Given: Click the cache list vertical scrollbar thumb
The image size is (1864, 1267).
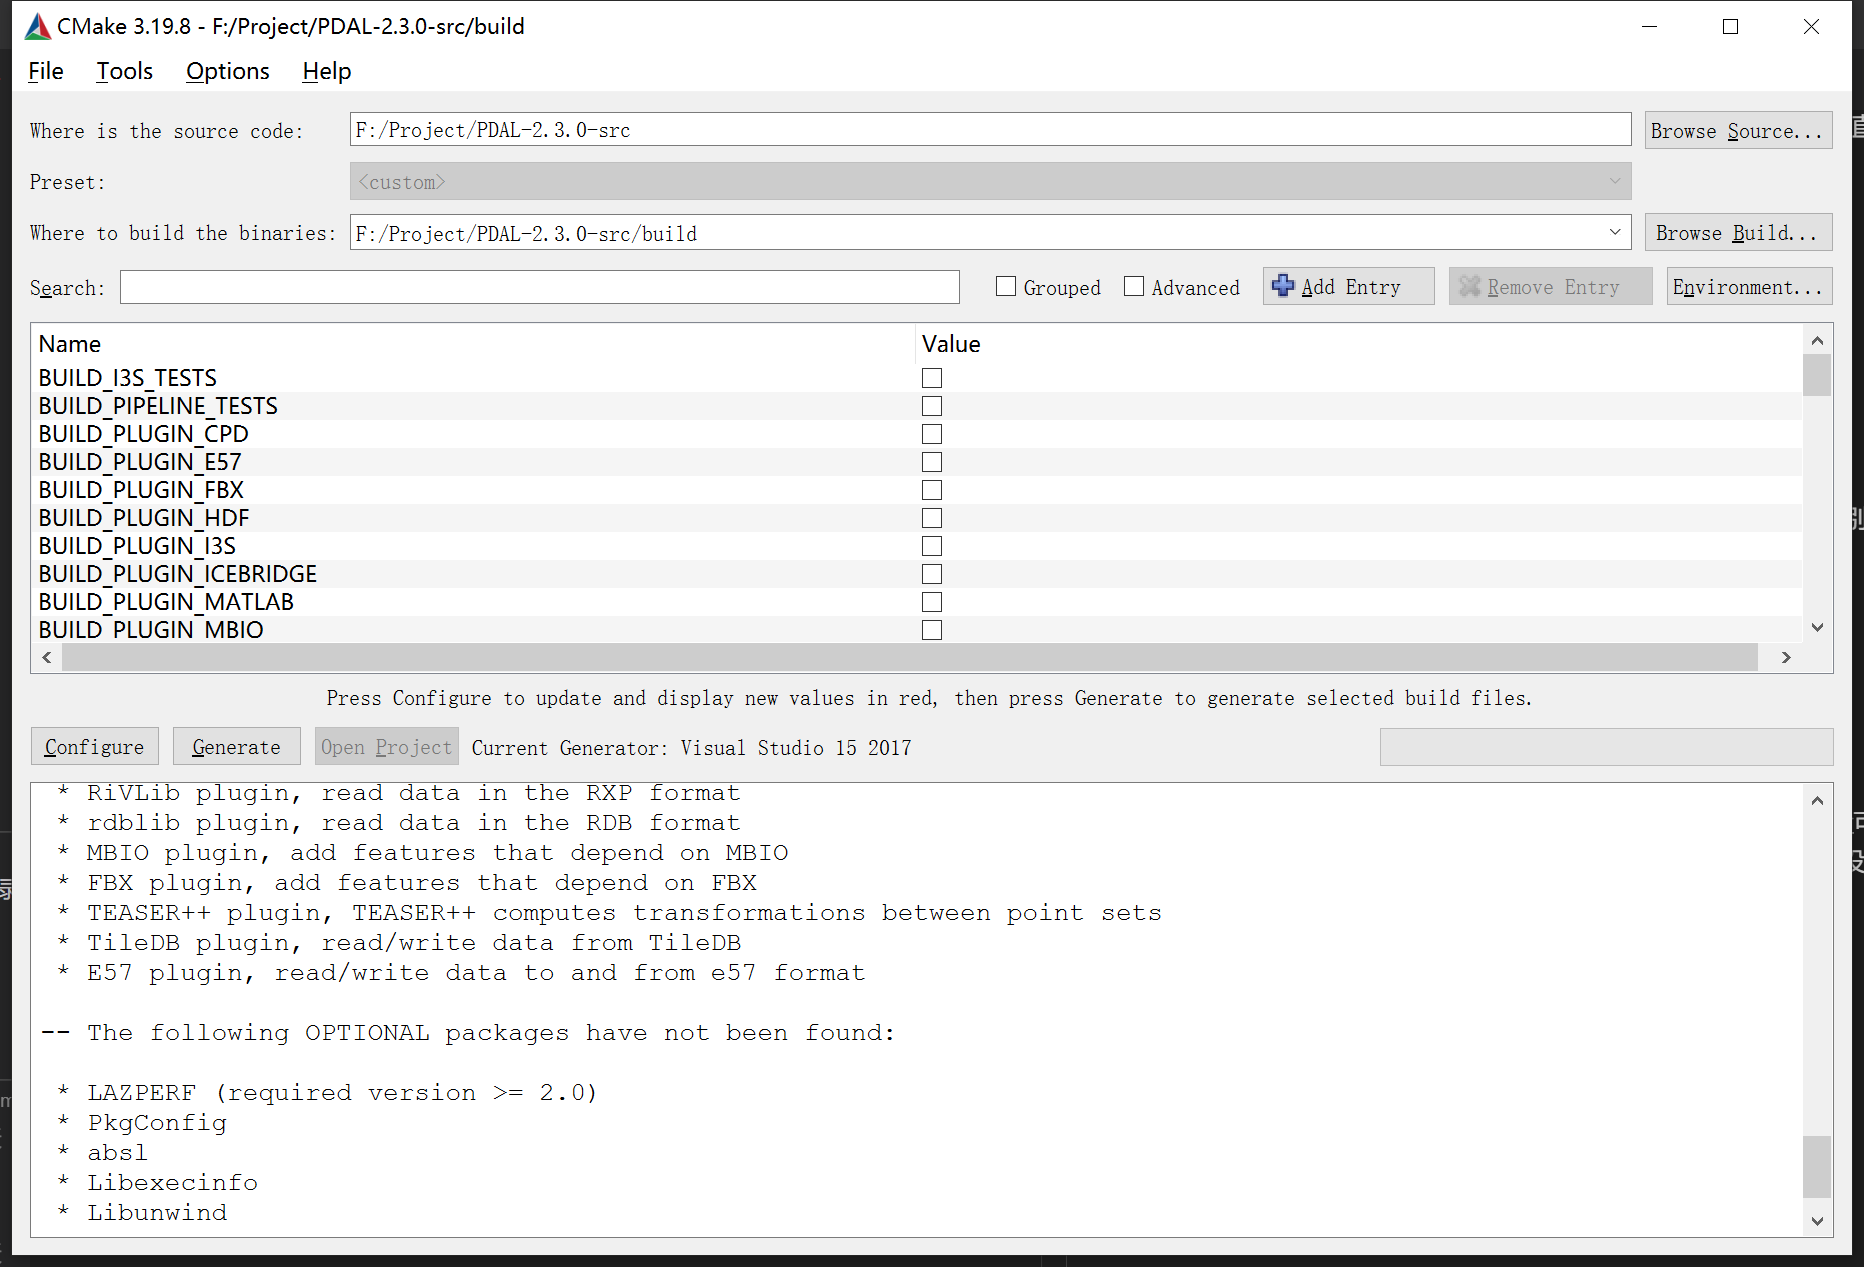Looking at the screenshot, I should 1817,375.
